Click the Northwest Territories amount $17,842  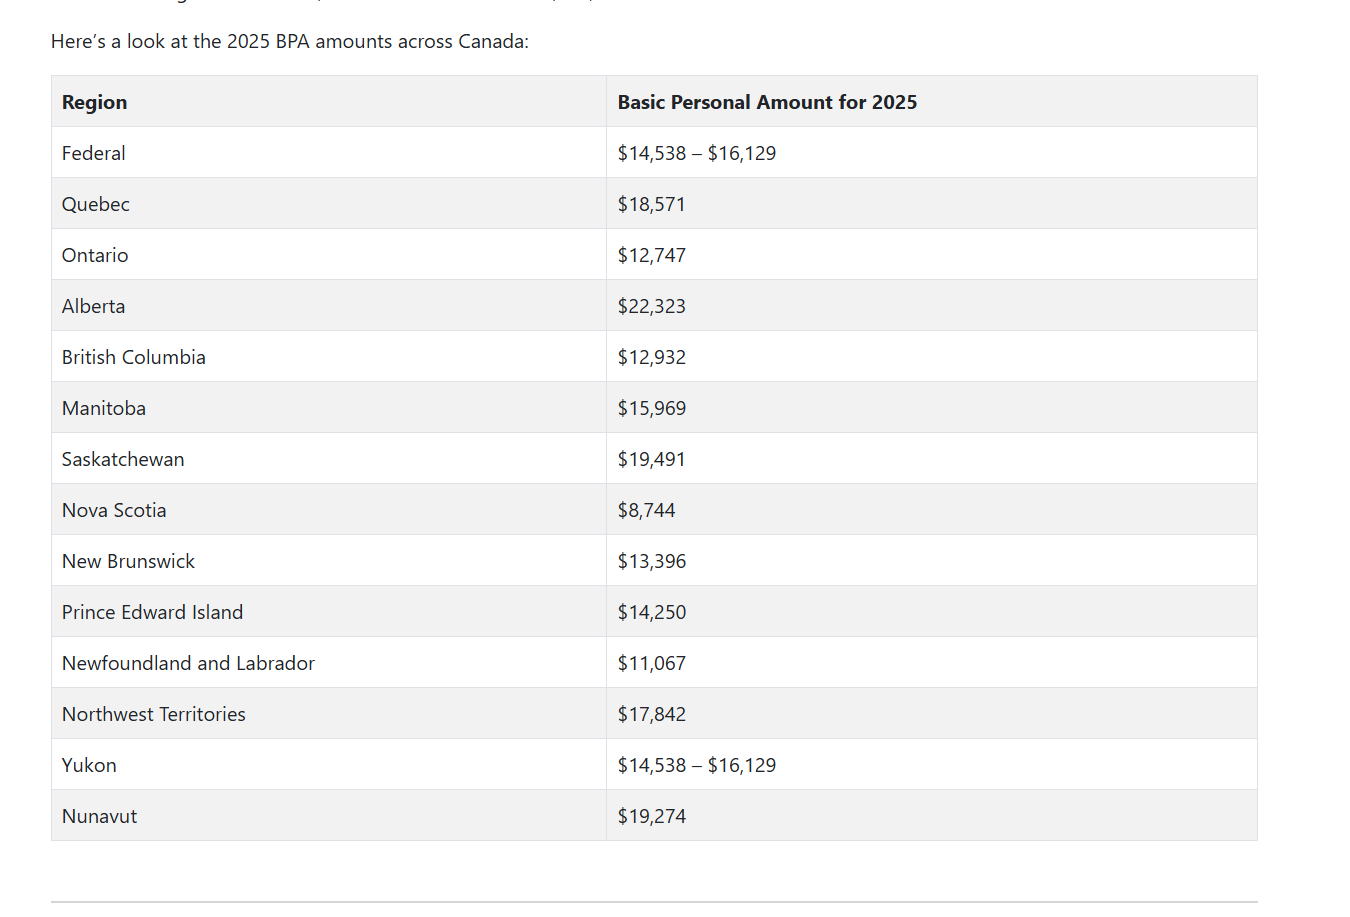tap(652, 713)
